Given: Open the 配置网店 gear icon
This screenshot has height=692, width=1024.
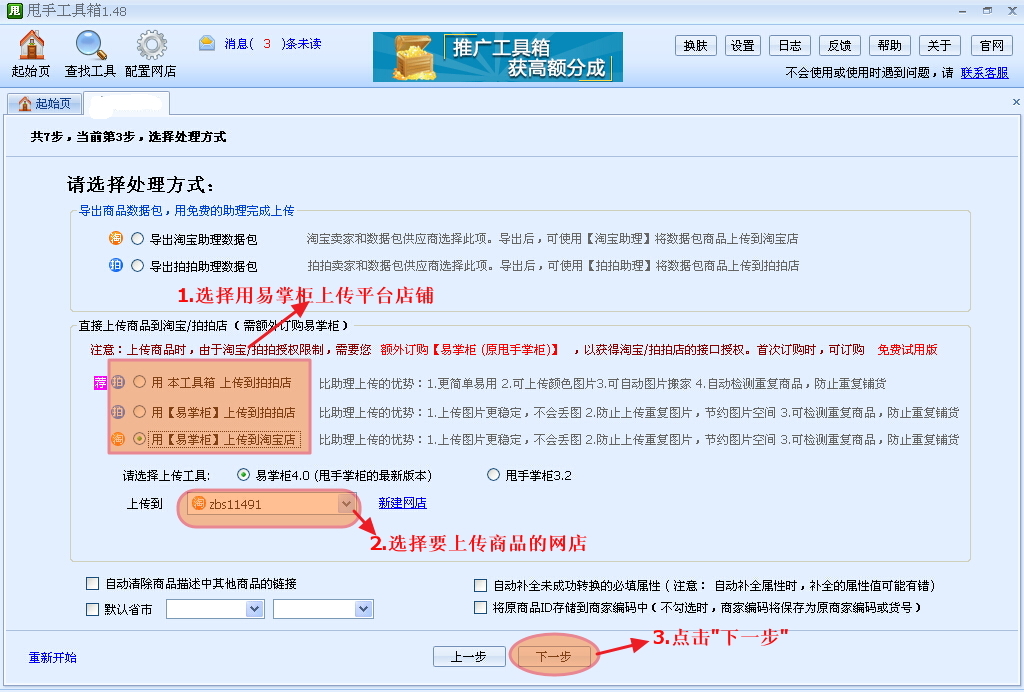Looking at the screenshot, I should coord(151,54).
